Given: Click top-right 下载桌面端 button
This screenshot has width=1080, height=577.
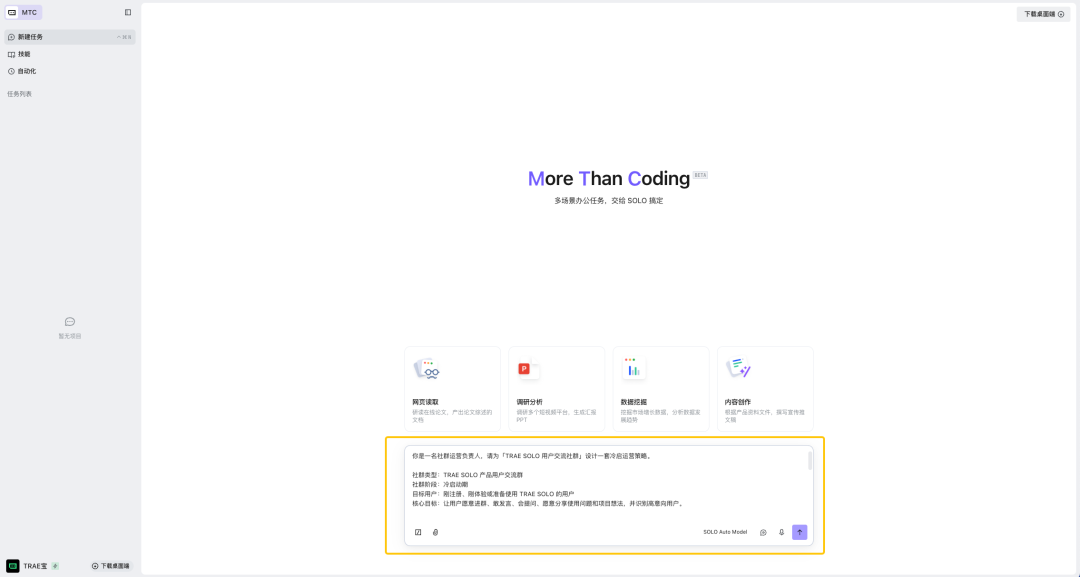Looking at the screenshot, I should click(x=1043, y=14).
